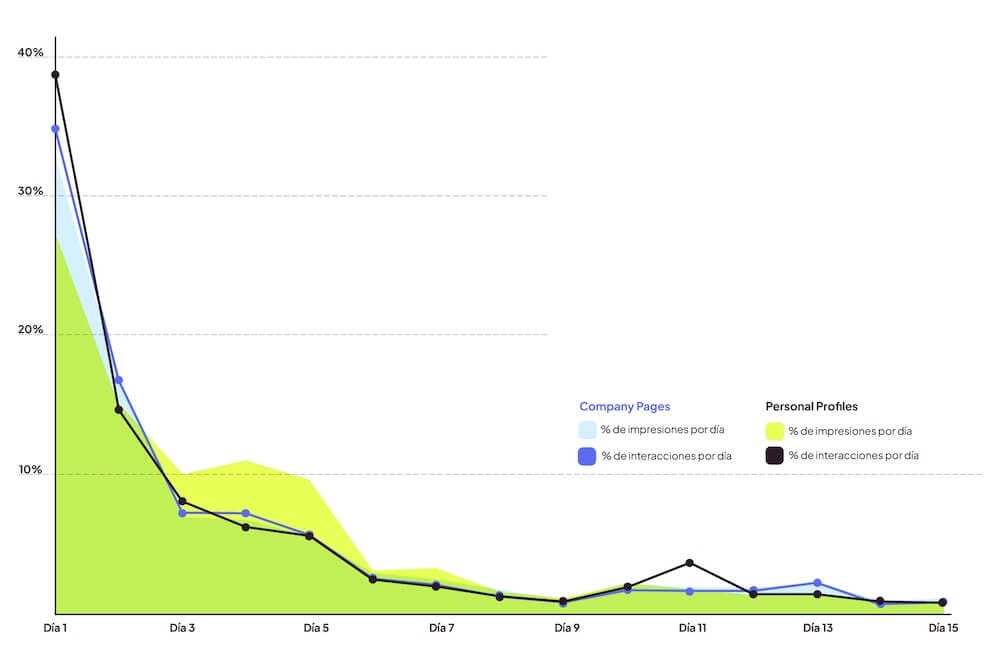Viewport: 1000px width, 671px height.
Task: Click the black Personal Profiles interactions swatch
Action: pos(774,456)
